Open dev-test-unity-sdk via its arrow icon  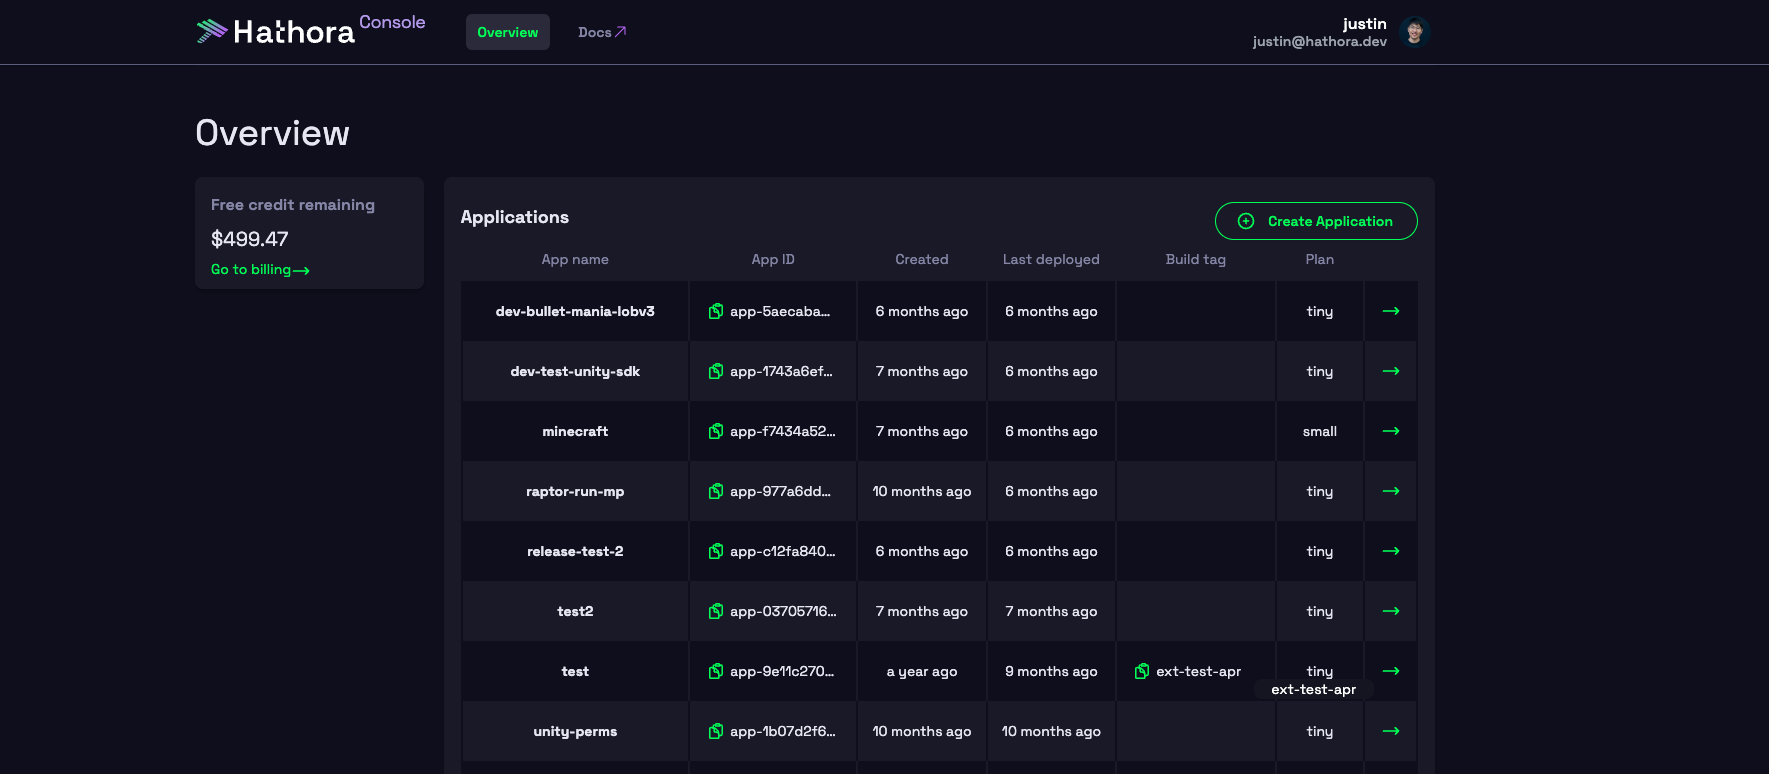(x=1390, y=371)
